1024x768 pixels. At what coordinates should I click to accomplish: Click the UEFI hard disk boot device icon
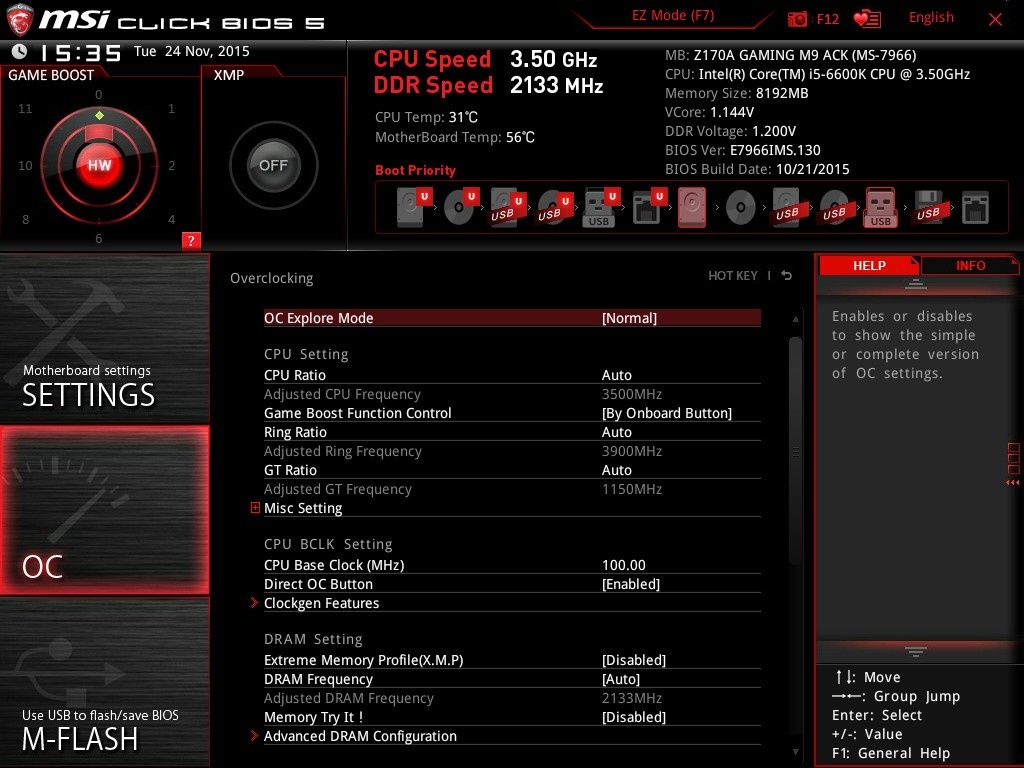414,207
